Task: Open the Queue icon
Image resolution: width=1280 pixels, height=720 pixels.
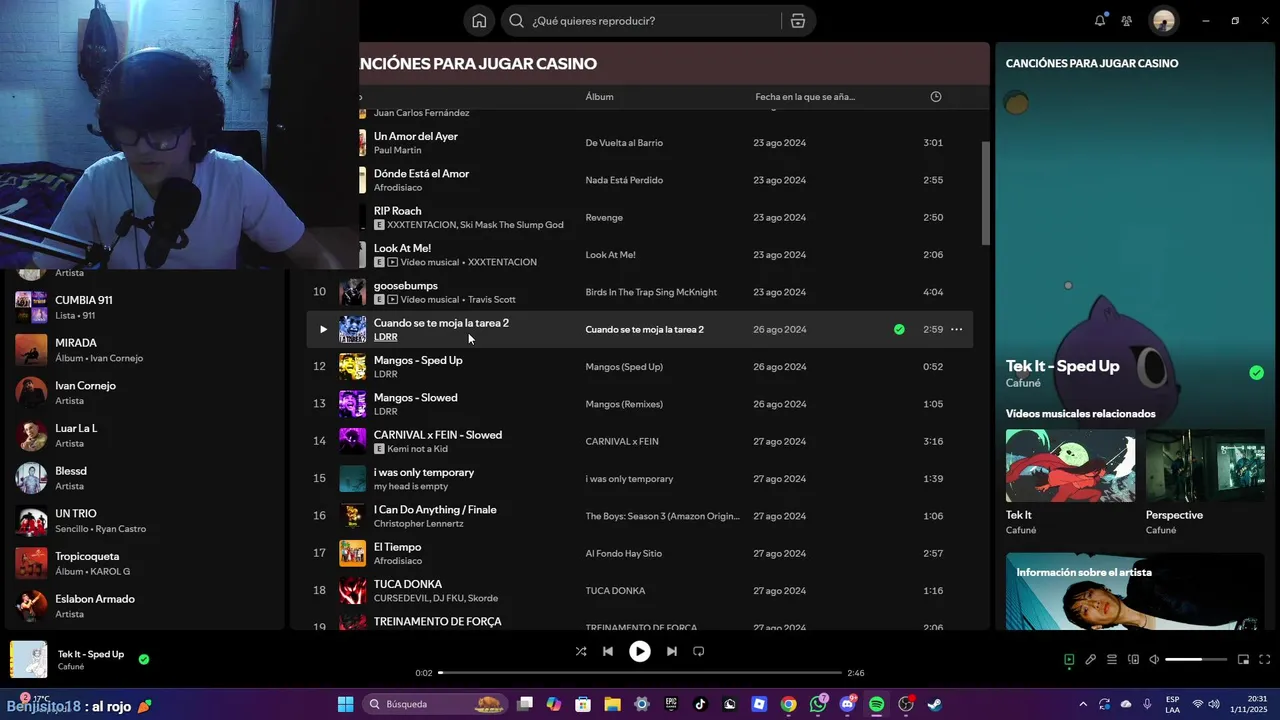Action: 1112,660
